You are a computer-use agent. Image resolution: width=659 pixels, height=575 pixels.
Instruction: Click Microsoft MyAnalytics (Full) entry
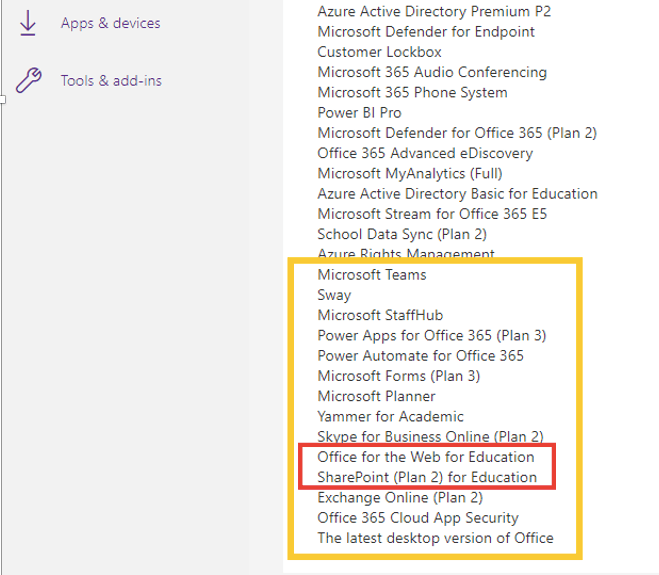[x=410, y=173]
